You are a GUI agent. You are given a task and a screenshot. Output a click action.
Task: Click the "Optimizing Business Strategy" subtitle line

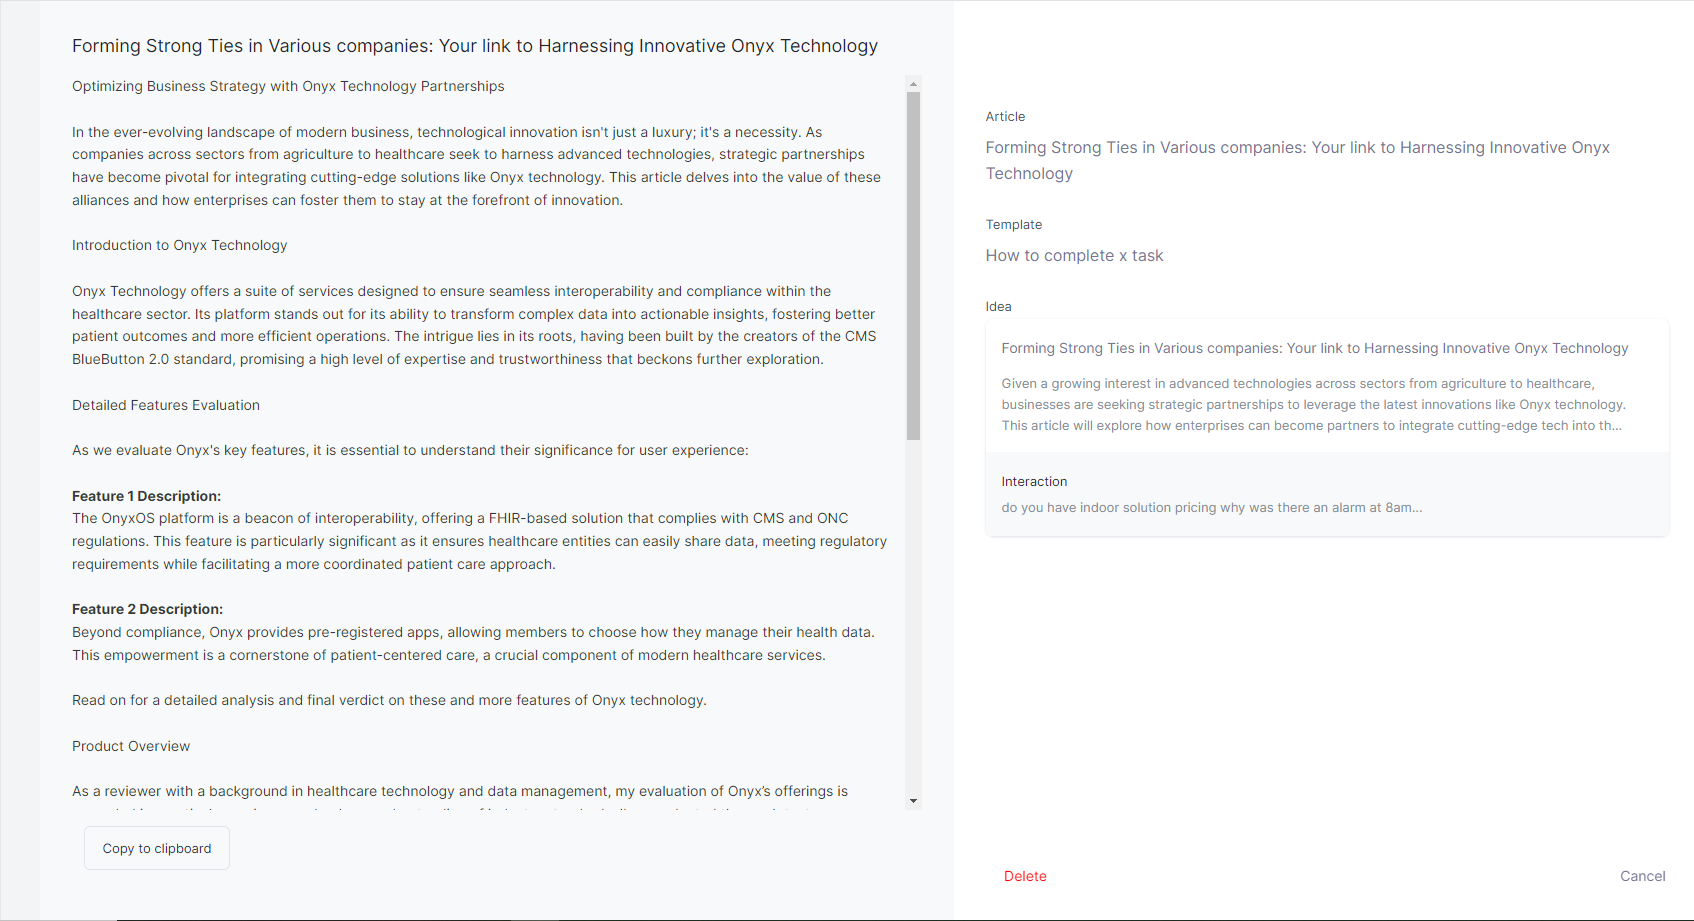coord(288,86)
